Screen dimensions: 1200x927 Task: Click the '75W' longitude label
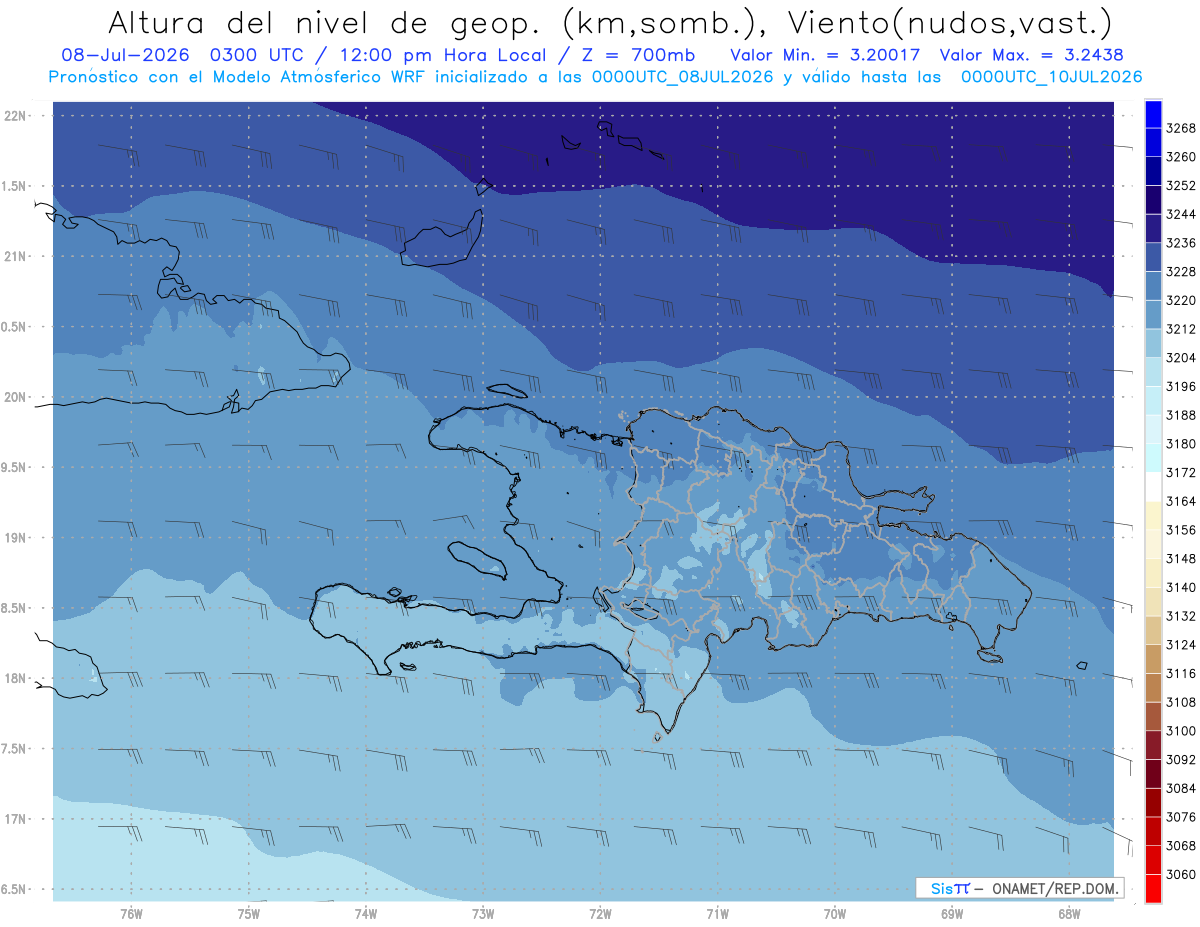[248, 913]
